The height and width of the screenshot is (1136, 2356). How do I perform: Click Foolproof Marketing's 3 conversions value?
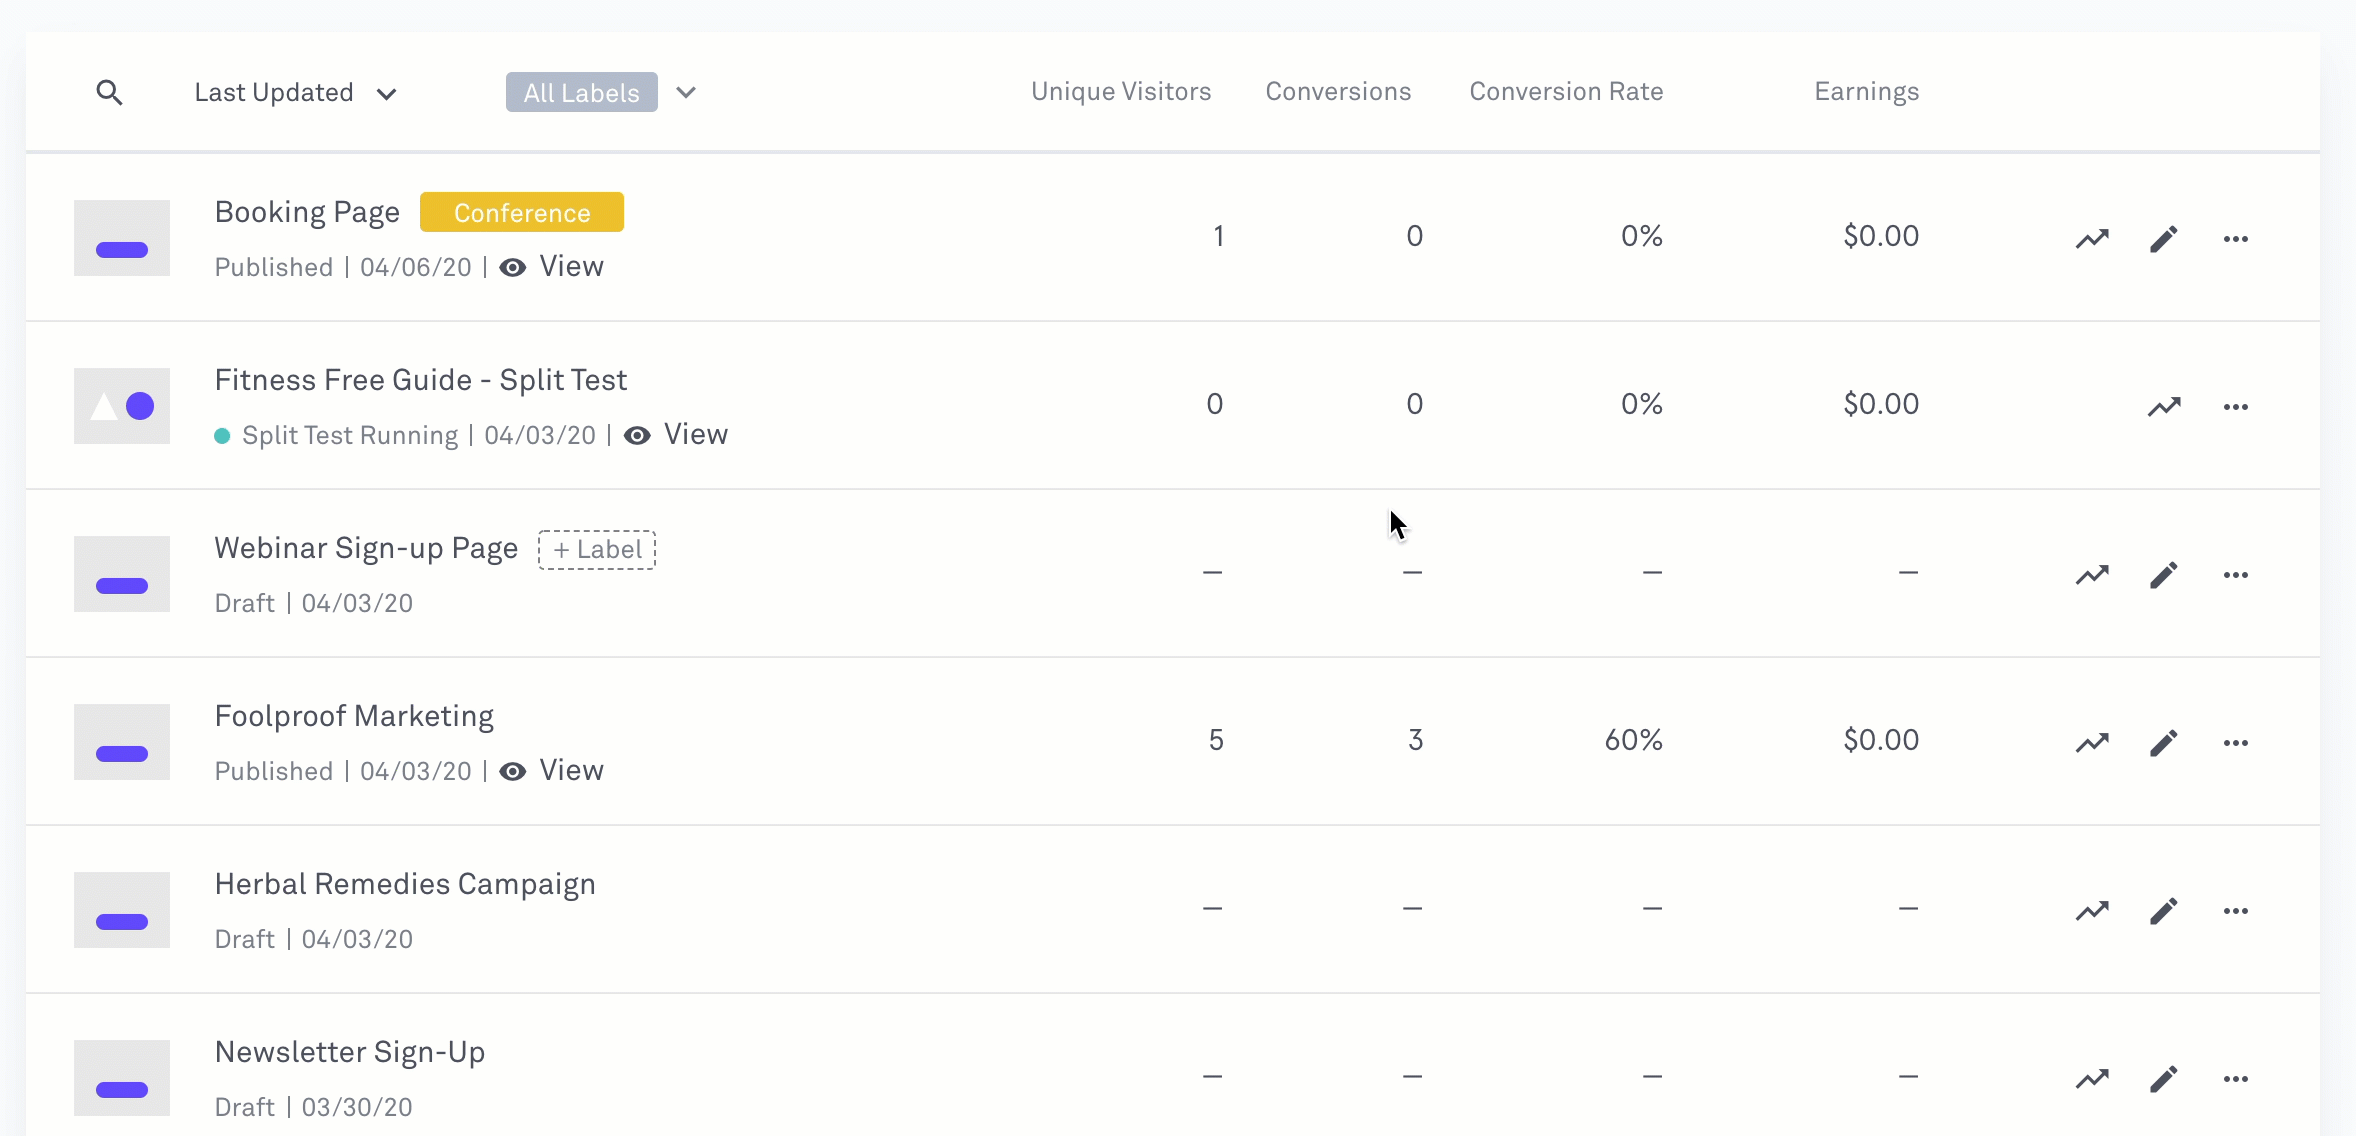tap(1415, 740)
